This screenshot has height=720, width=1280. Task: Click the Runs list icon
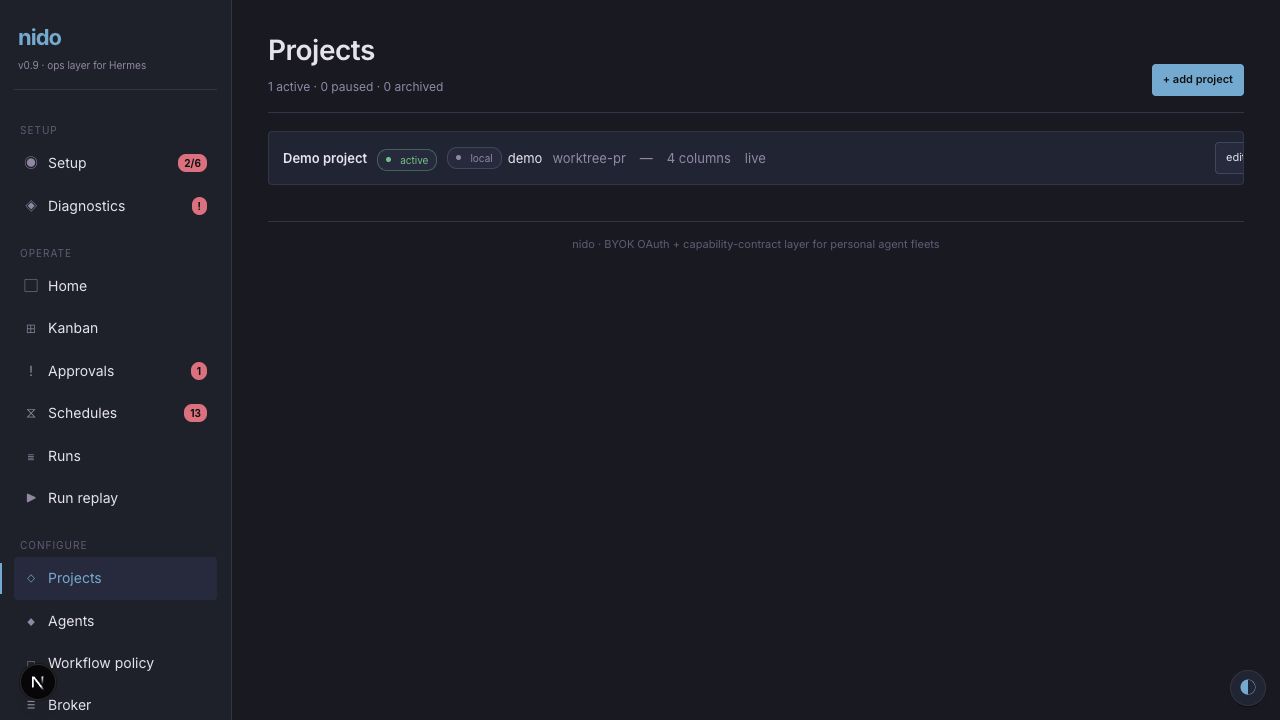31,456
